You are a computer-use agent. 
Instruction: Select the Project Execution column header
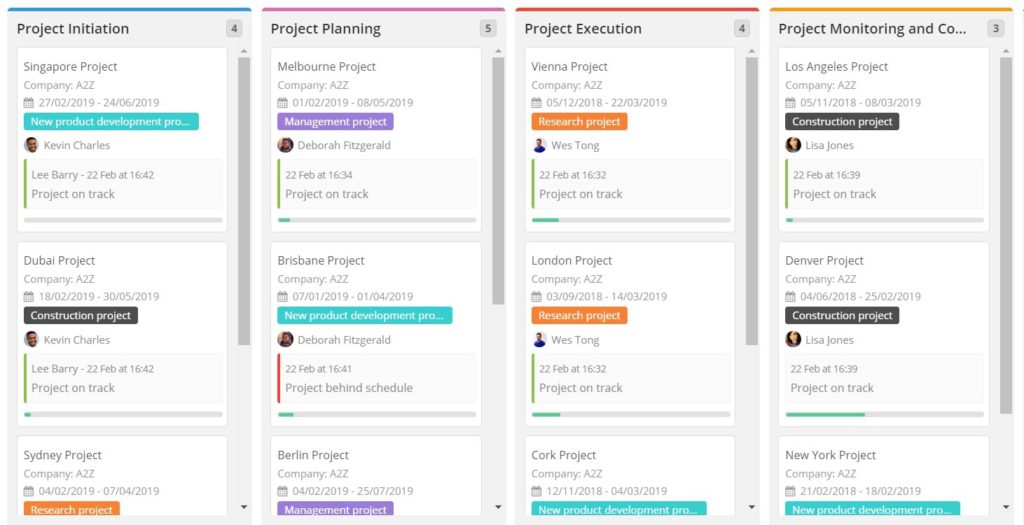coord(583,29)
